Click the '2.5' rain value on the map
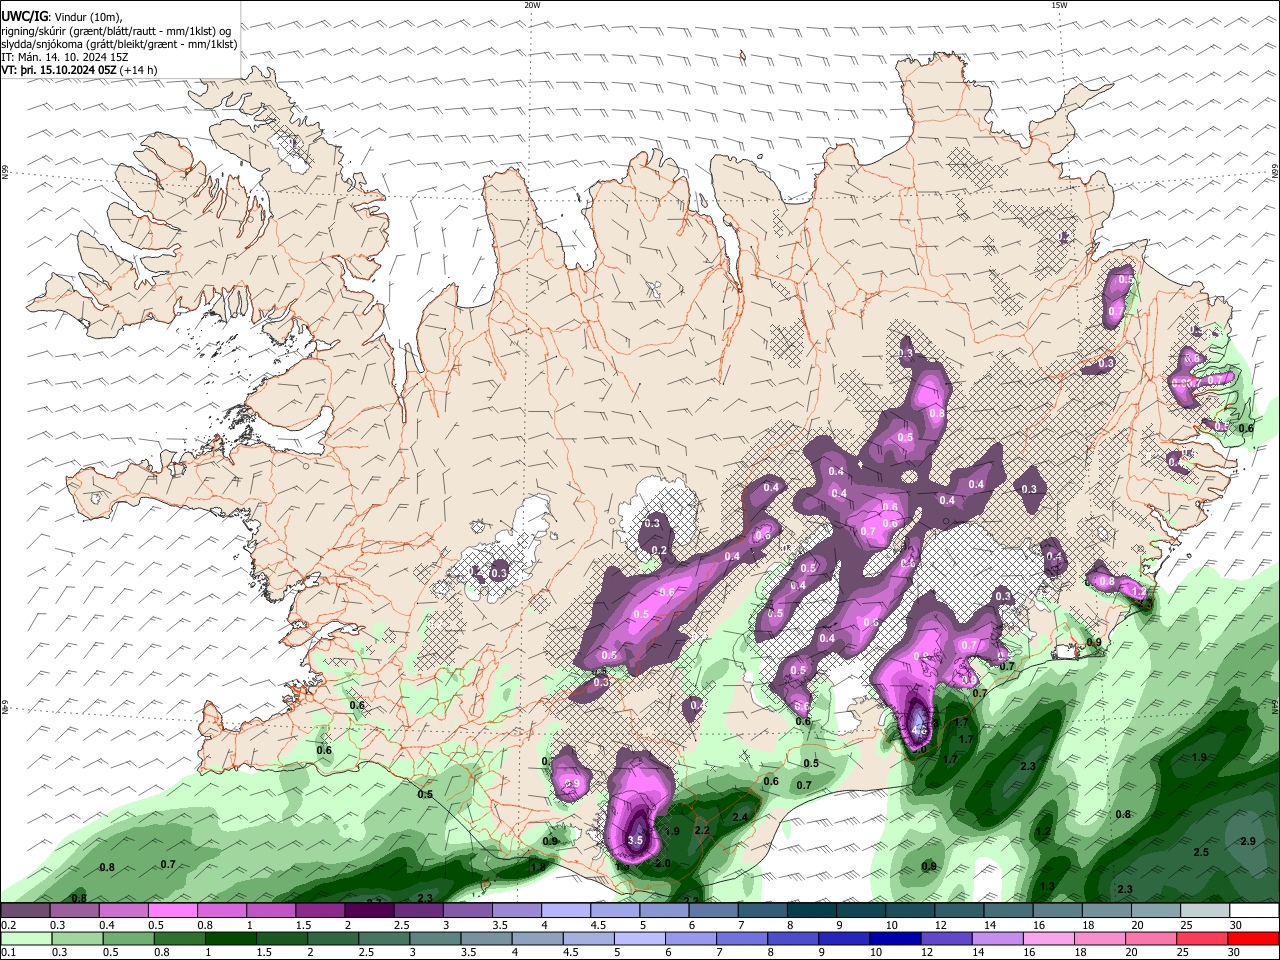The image size is (1280, 960). pos(1201,852)
